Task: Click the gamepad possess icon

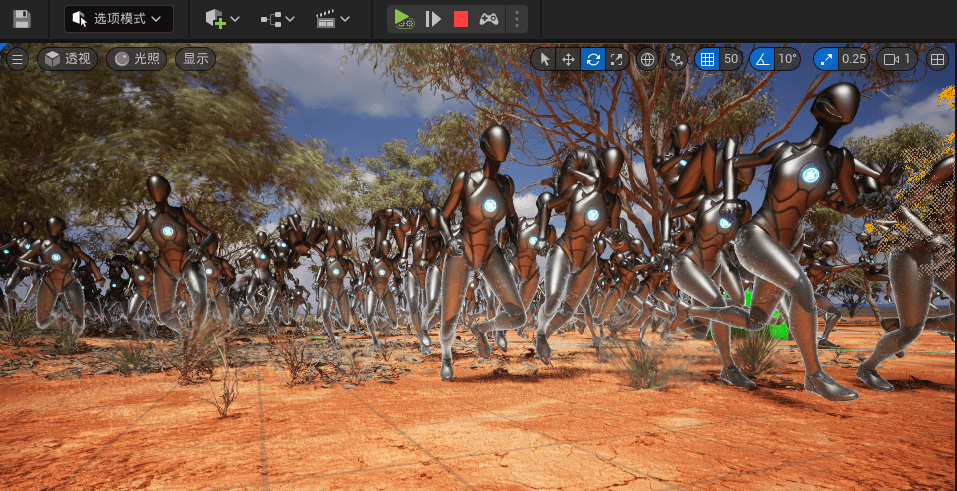Action: click(489, 19)
